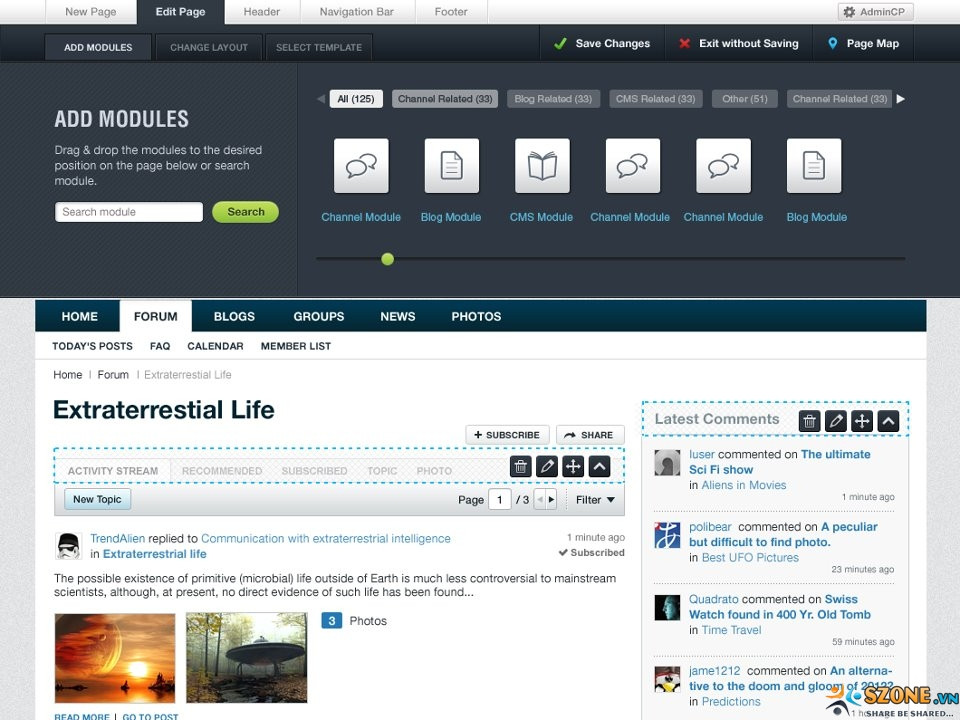Image resolution: width=960 pixels, height=720 pixels.
Task: Click the first Blog Module document icon
Action: coord(451,166)
